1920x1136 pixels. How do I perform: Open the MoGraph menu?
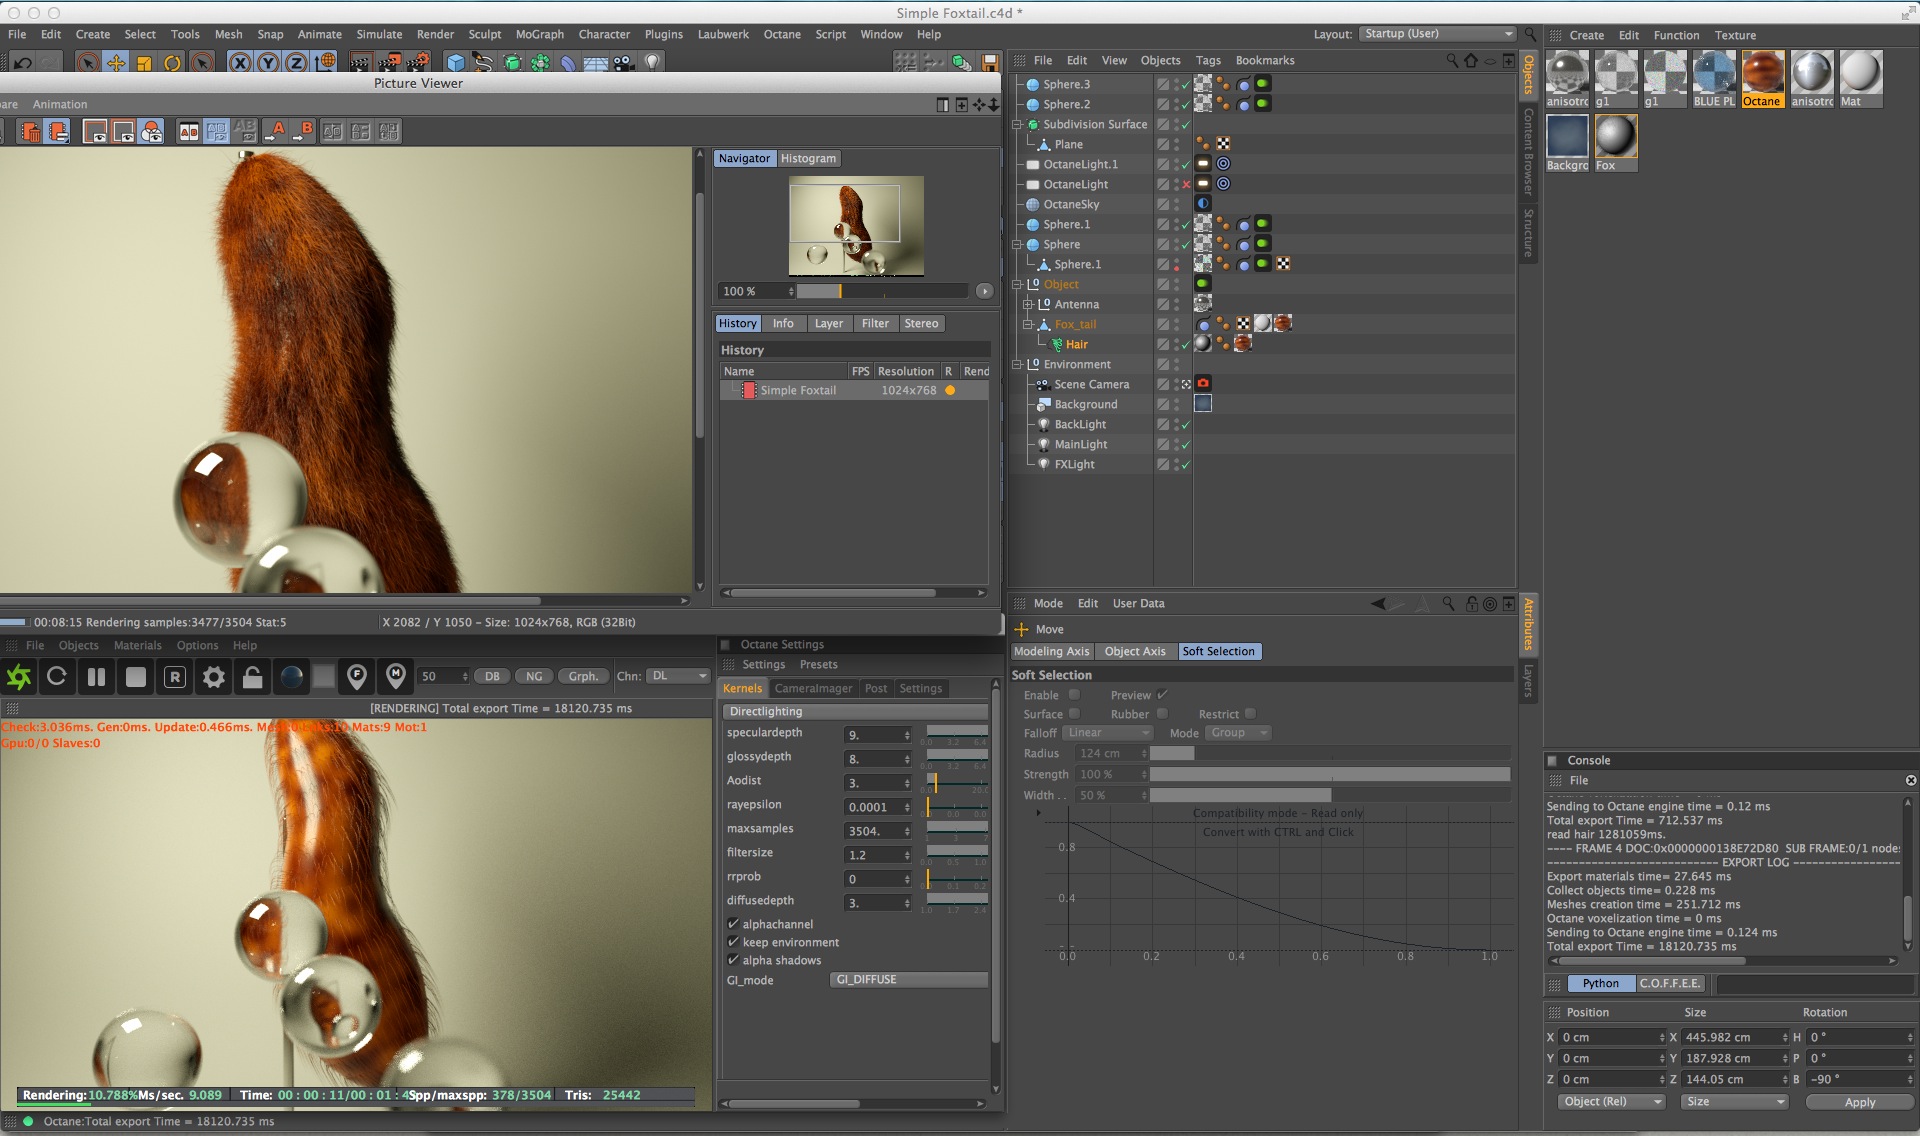539,34
